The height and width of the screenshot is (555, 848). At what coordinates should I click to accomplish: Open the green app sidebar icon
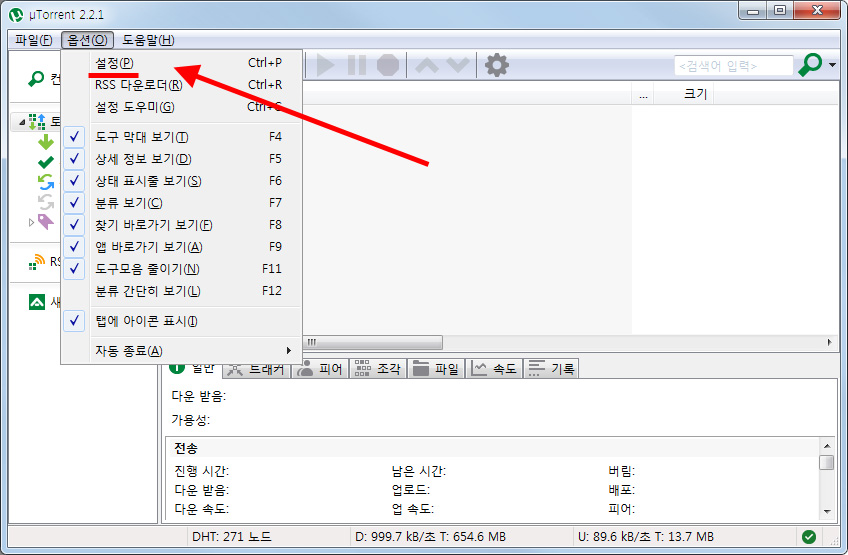coord(37,302)
